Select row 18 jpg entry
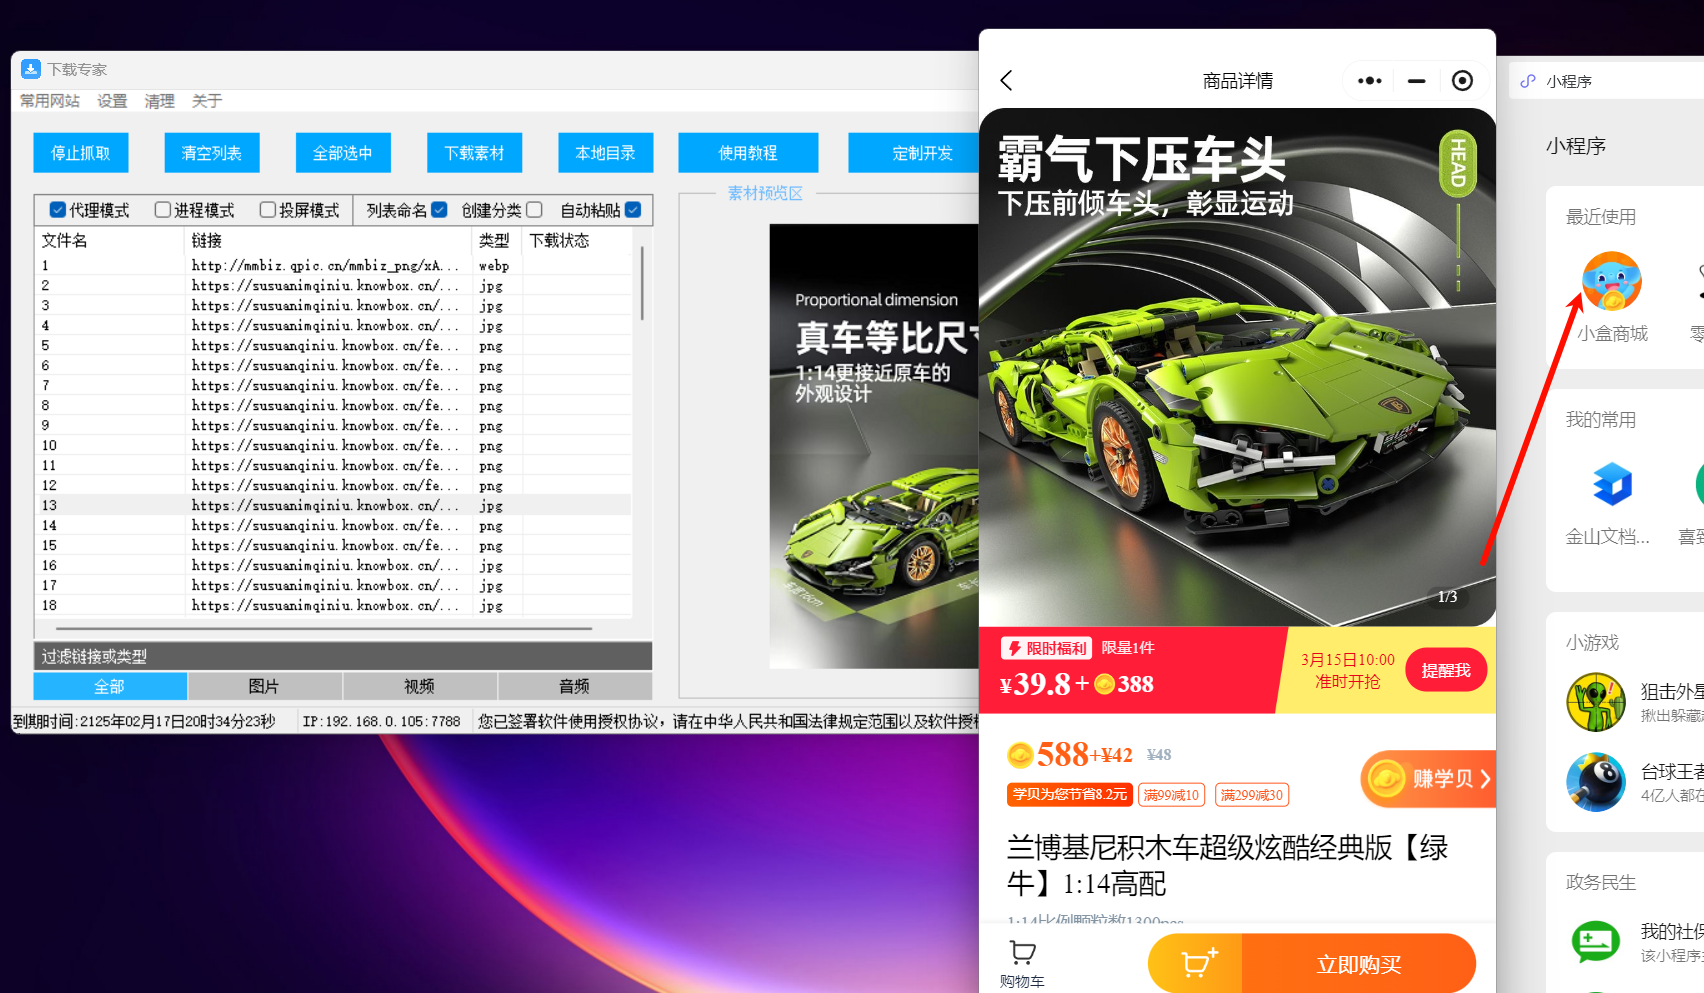This screenshot has height=993, width=1704. click(334, 606)
